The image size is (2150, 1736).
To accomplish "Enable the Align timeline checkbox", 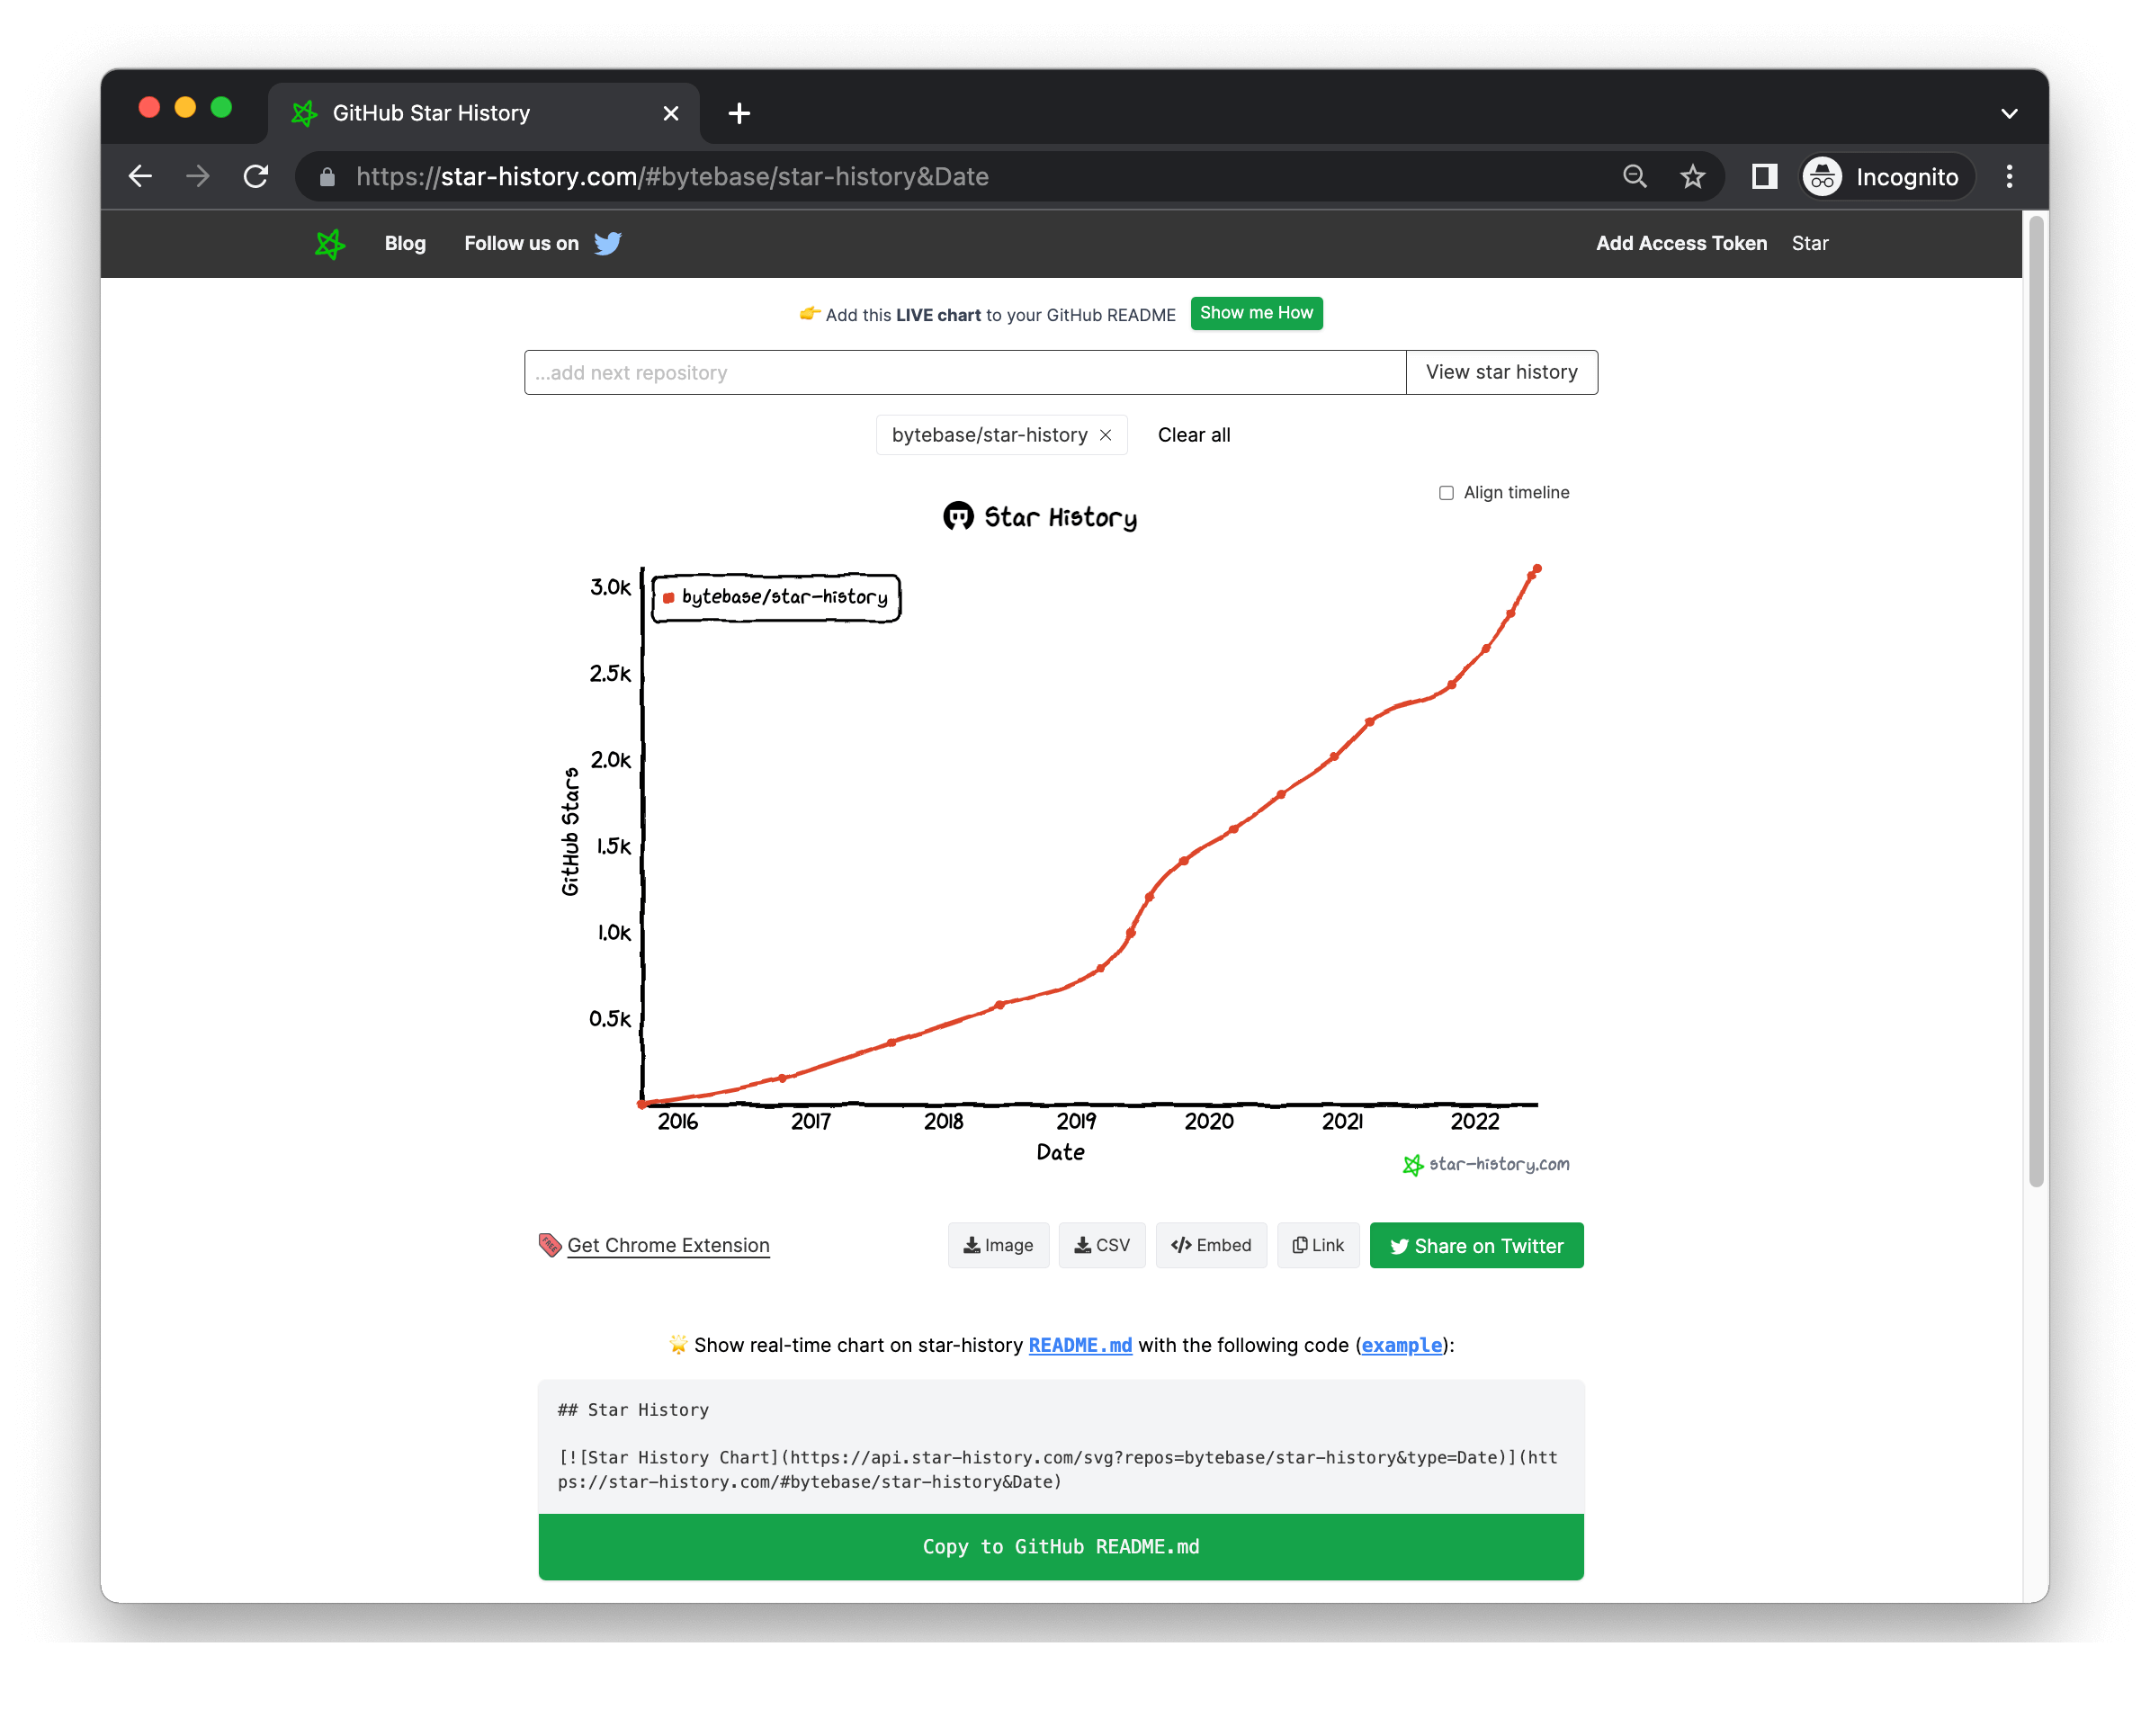I will [x=1446, y=493].
